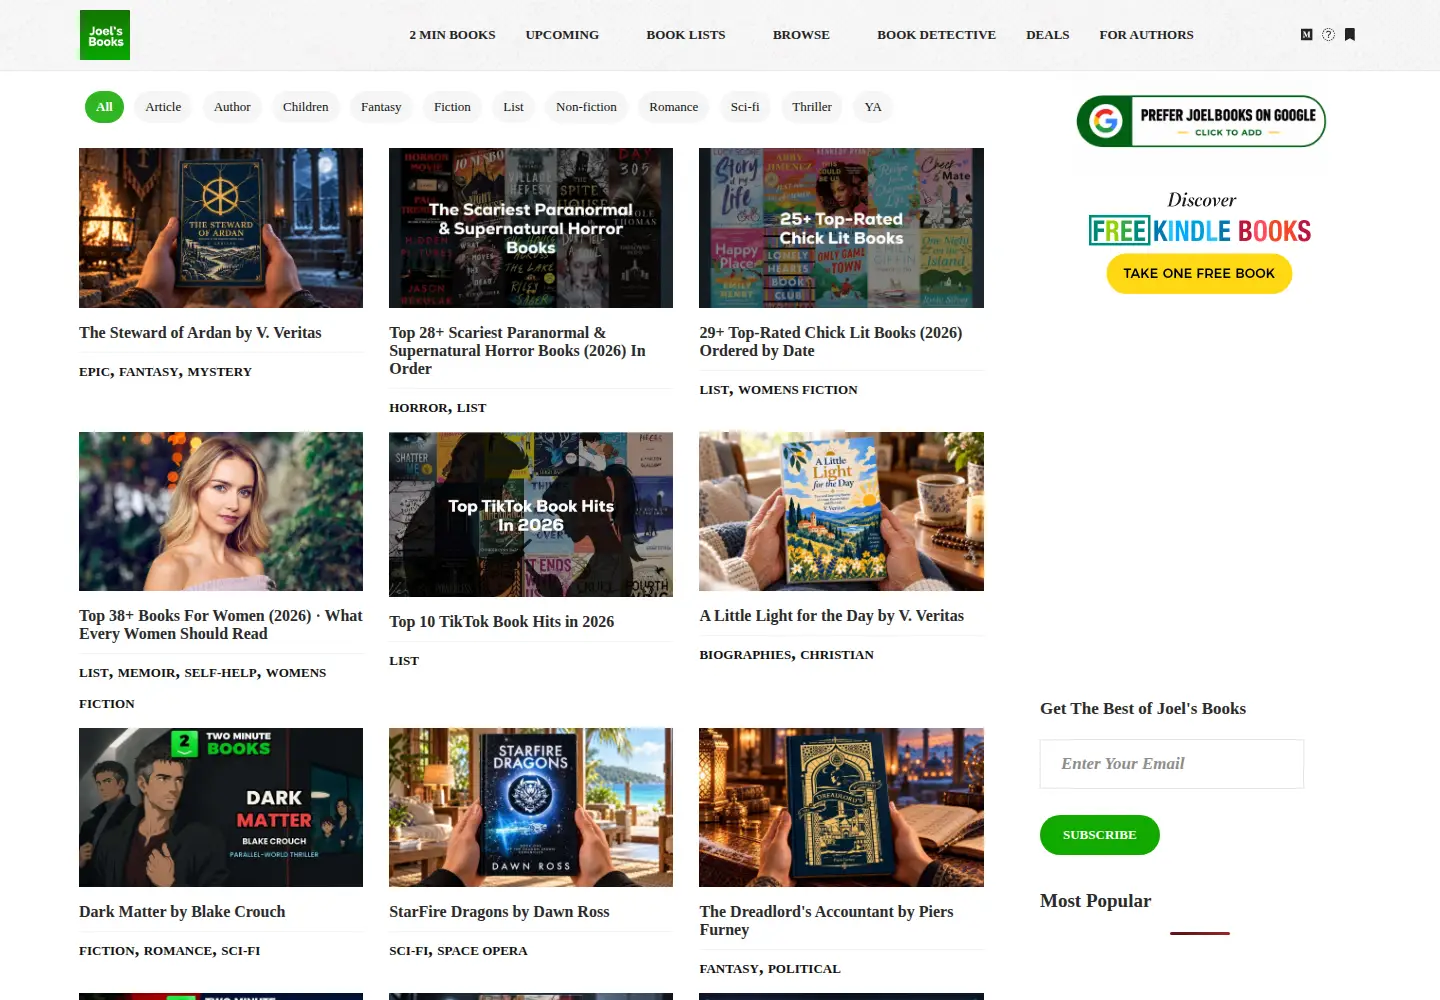
Task: Click the 'Space Opera' tag link
Action: click(482, 951)
